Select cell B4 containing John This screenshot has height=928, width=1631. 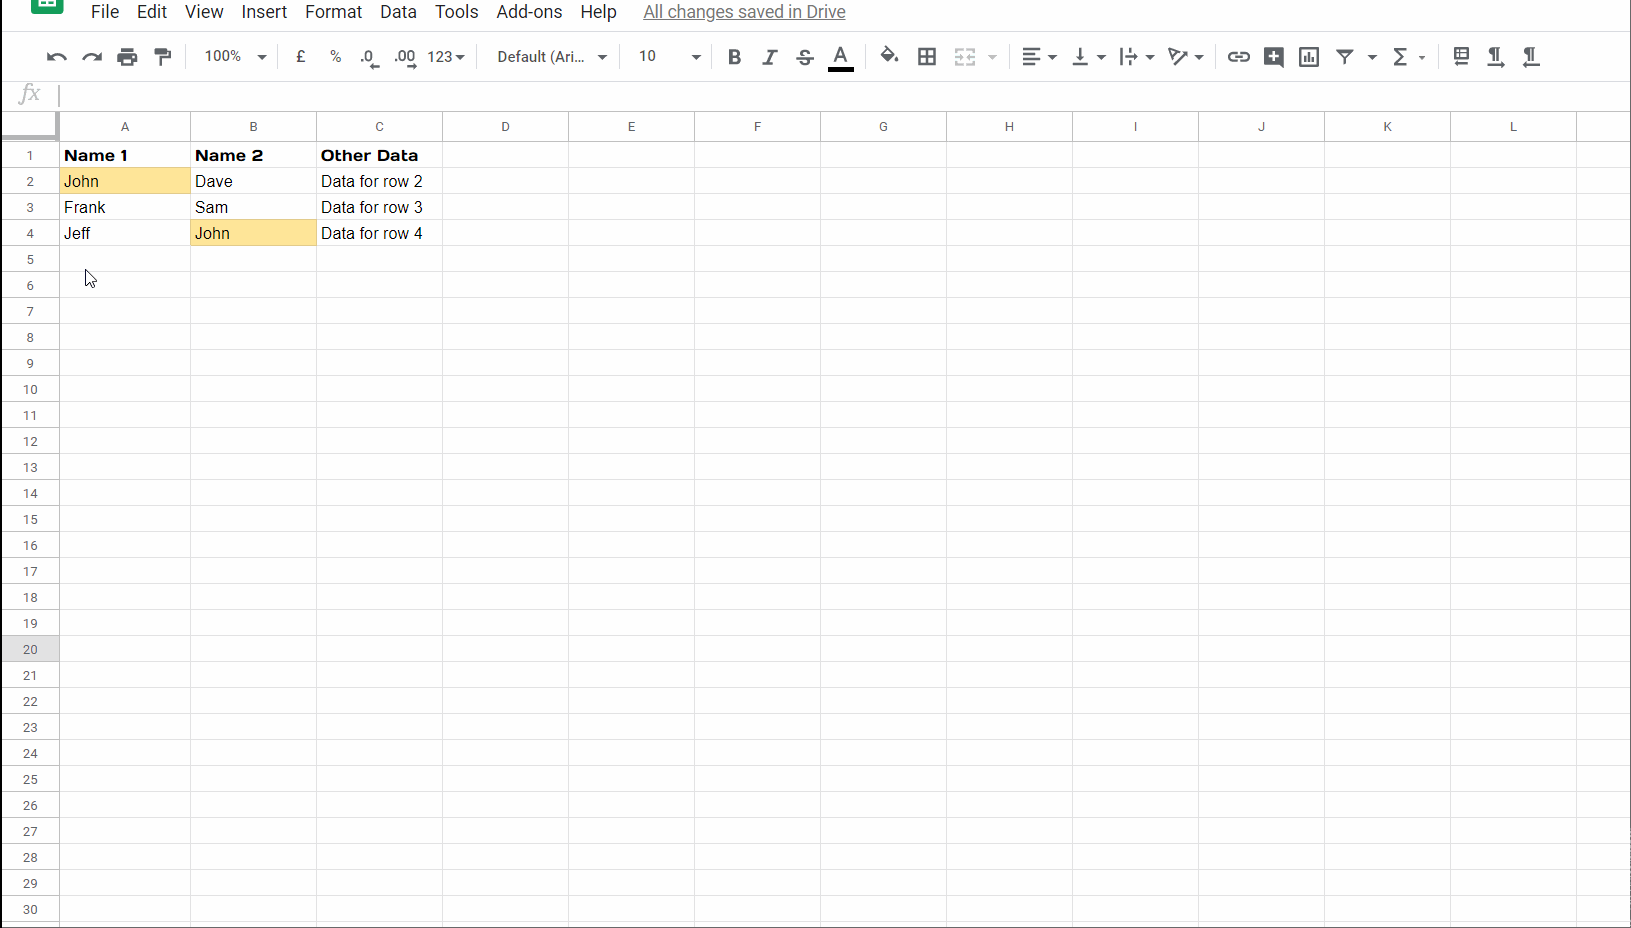pos(252,233)
